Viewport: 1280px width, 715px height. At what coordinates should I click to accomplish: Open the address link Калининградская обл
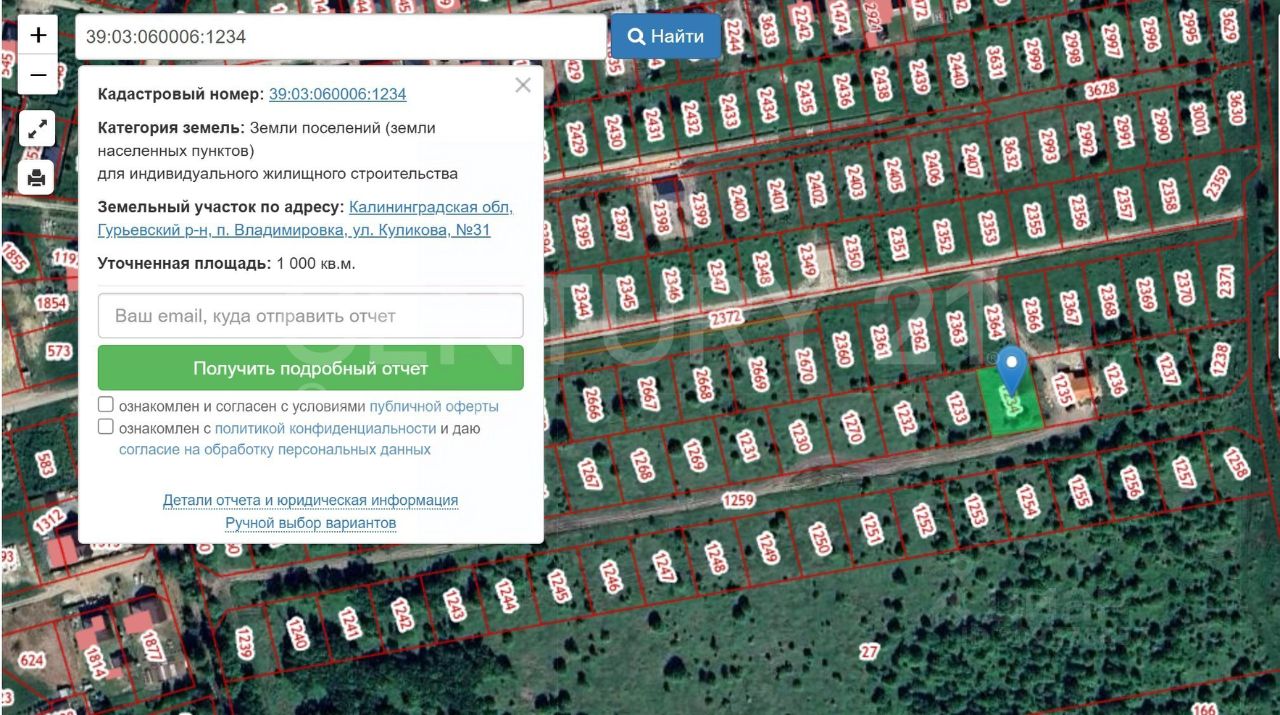pyautogui.click(x=431, y=207)
